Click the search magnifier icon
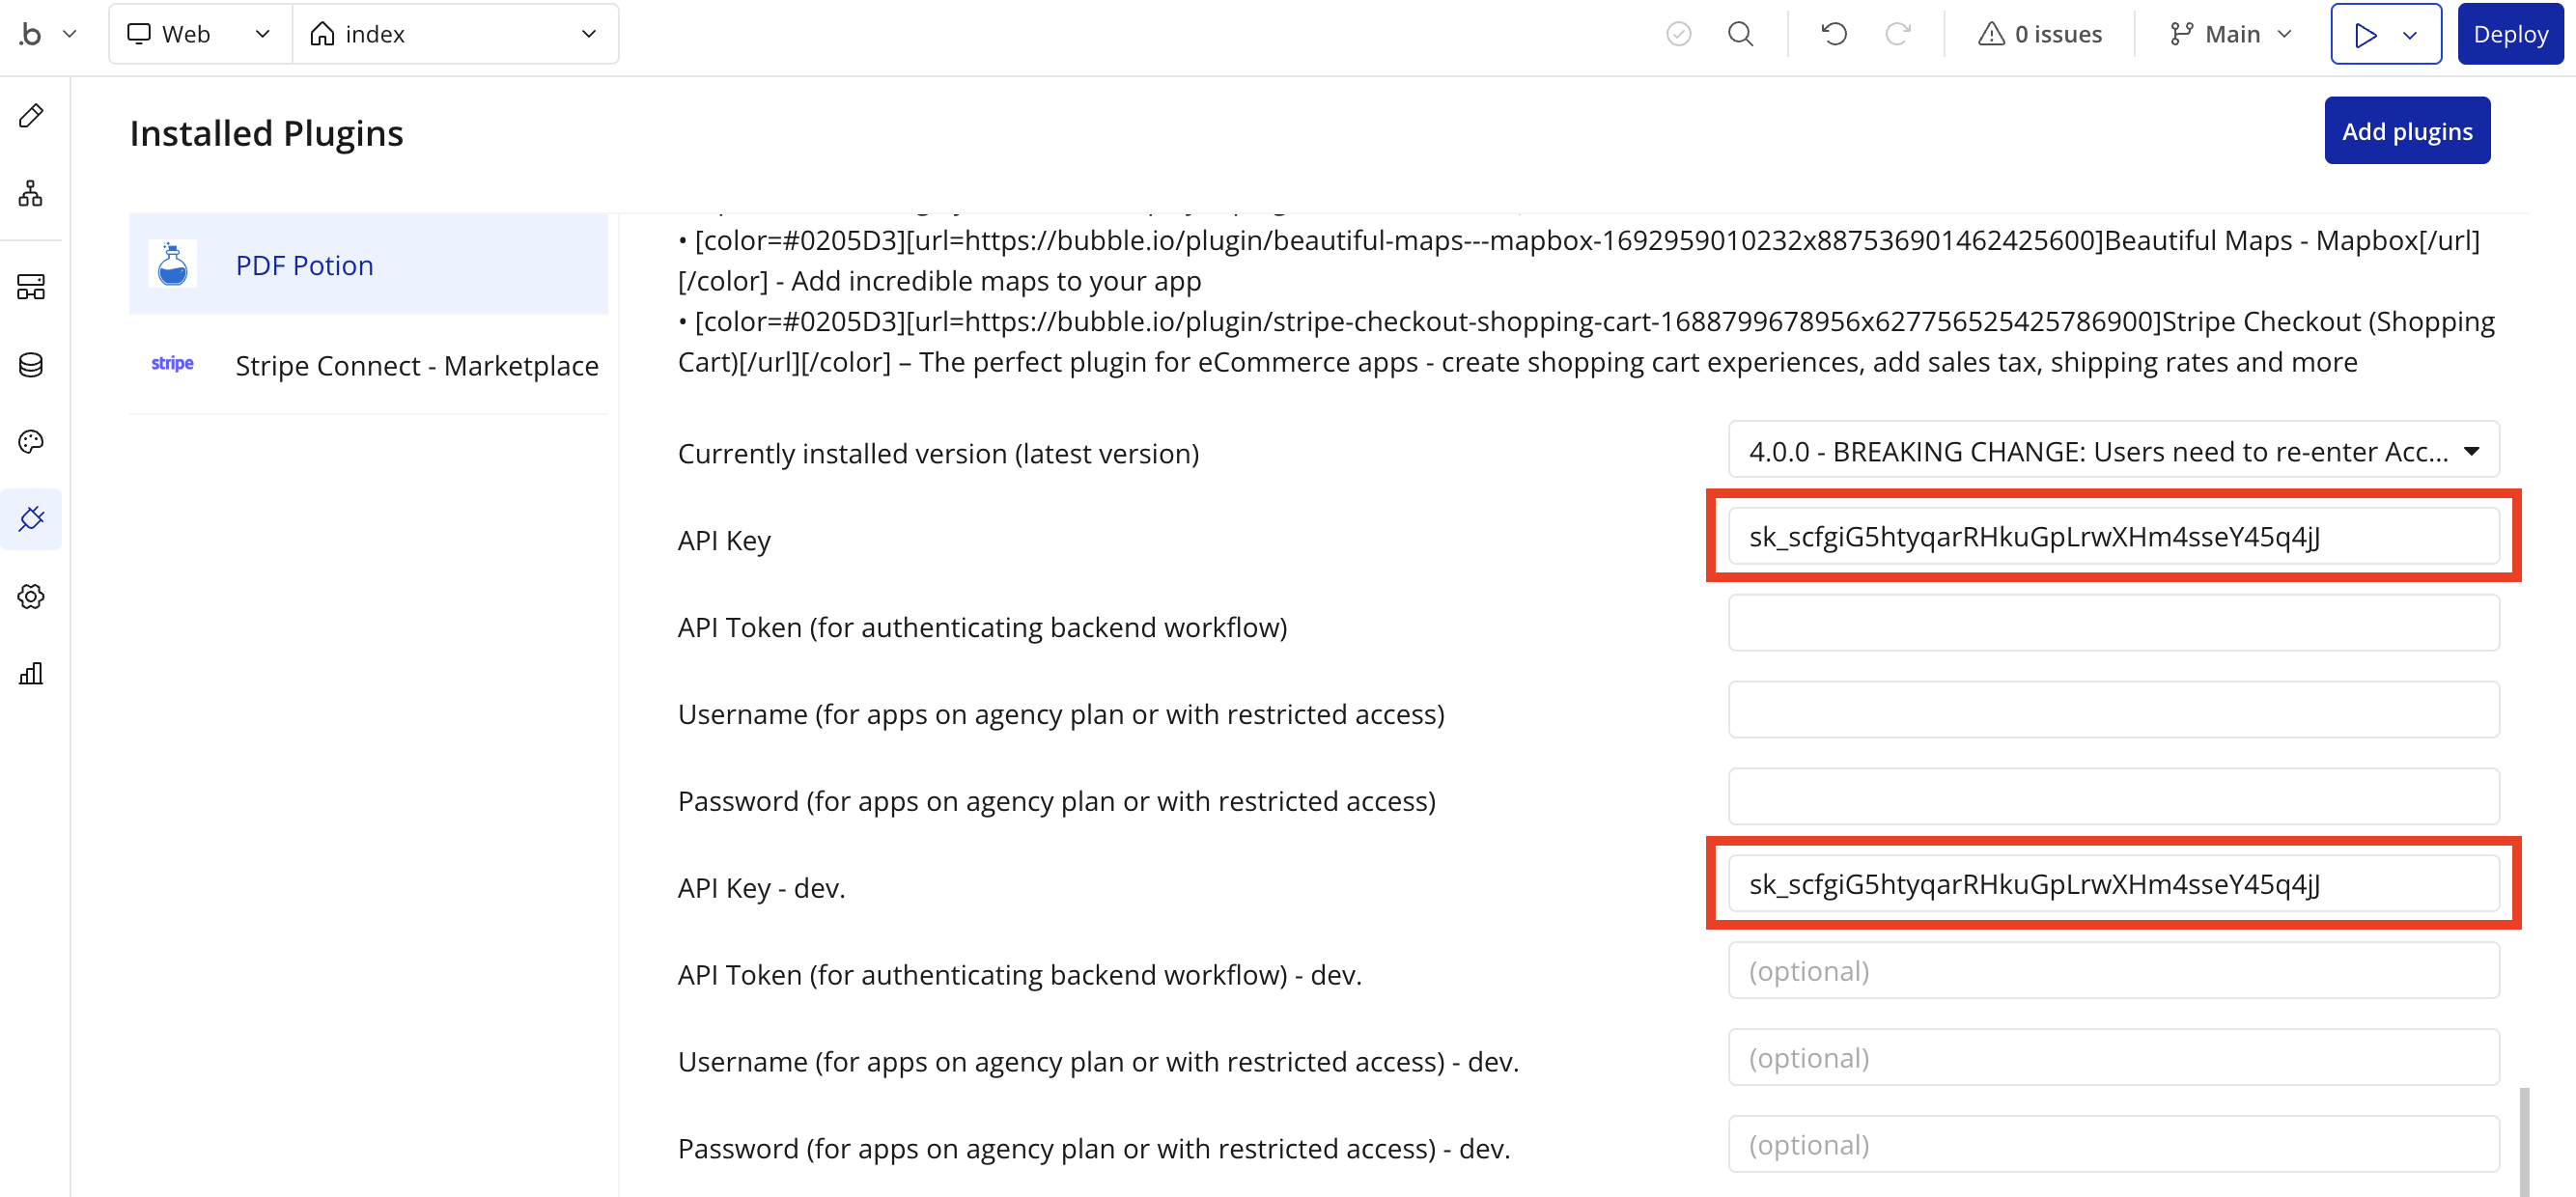The height and width of the screenshot is (1197, 2576). (x=1740, y=34)
